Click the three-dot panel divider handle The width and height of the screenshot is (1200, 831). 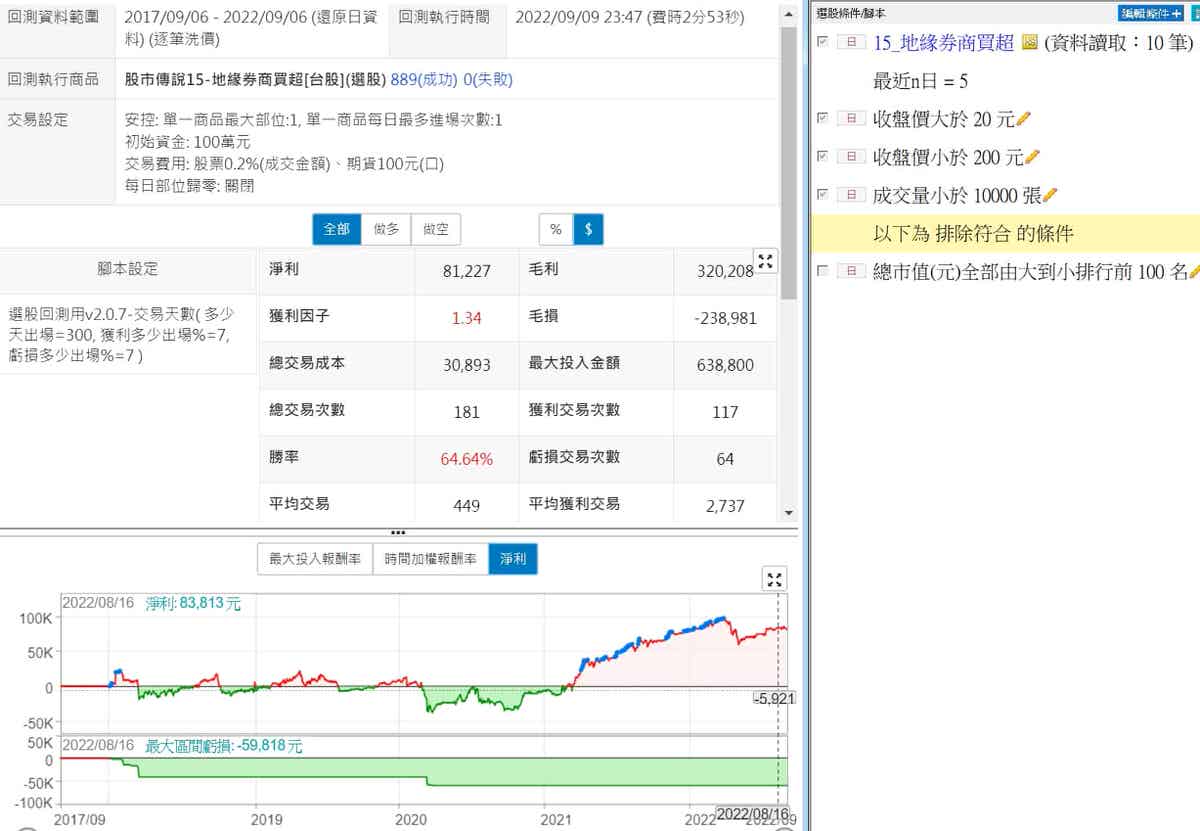point(398,532)
